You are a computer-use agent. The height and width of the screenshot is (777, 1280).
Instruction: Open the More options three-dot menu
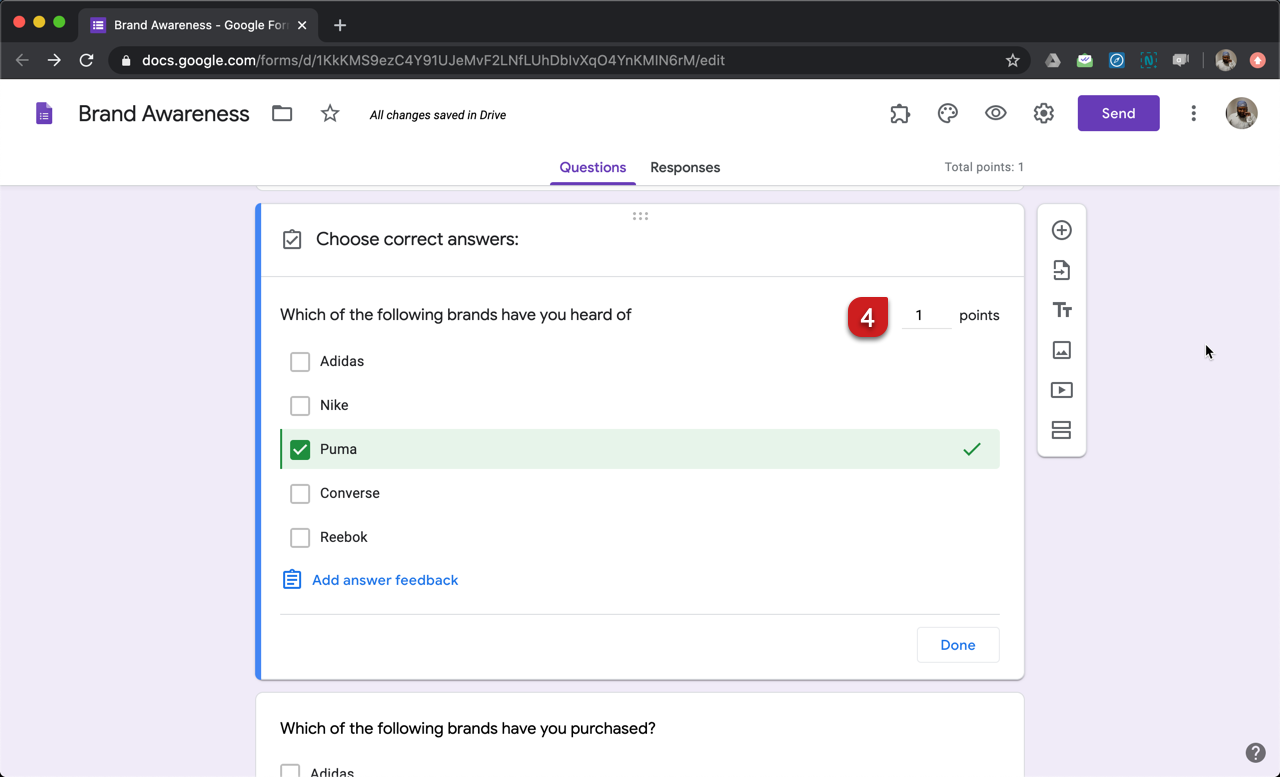coord(1193,114)
